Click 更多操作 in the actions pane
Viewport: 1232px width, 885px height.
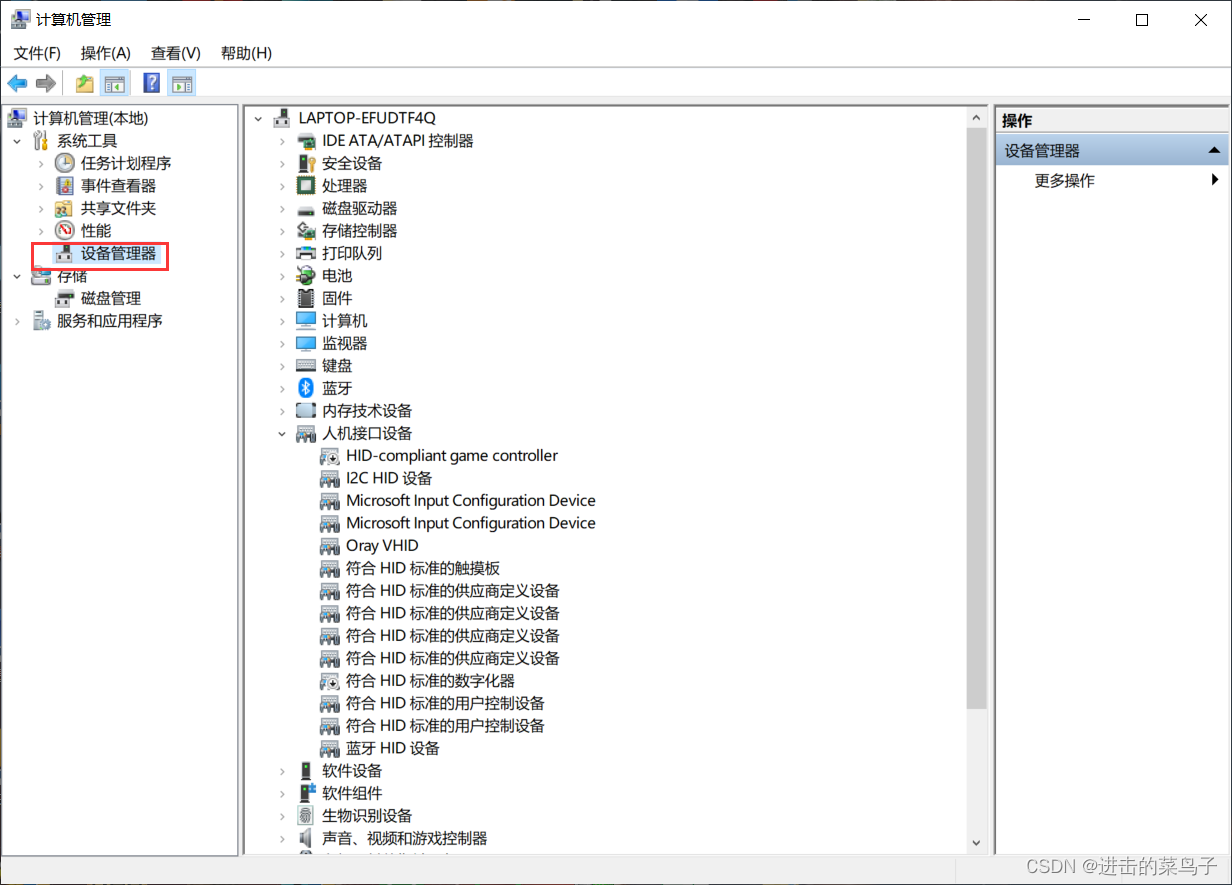[x=1065, y=181]
